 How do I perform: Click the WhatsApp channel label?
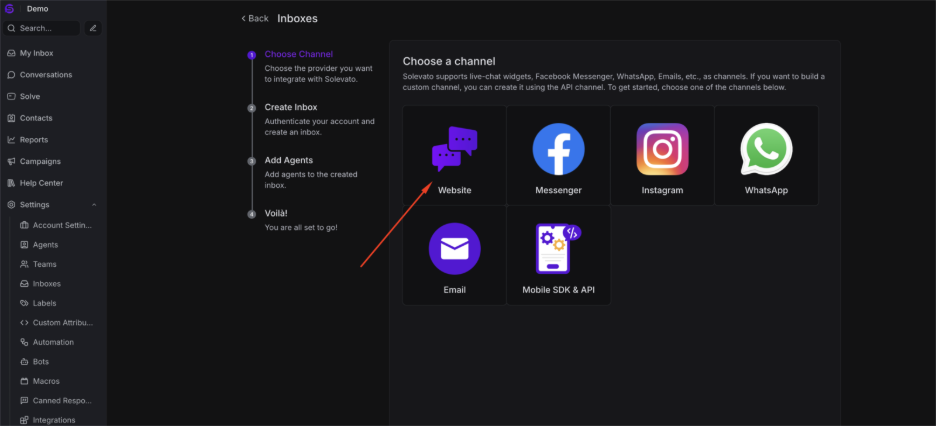766,190
